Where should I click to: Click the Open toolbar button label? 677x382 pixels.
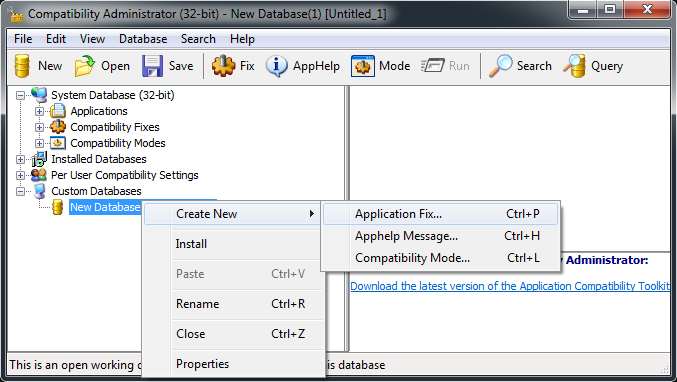115,66
